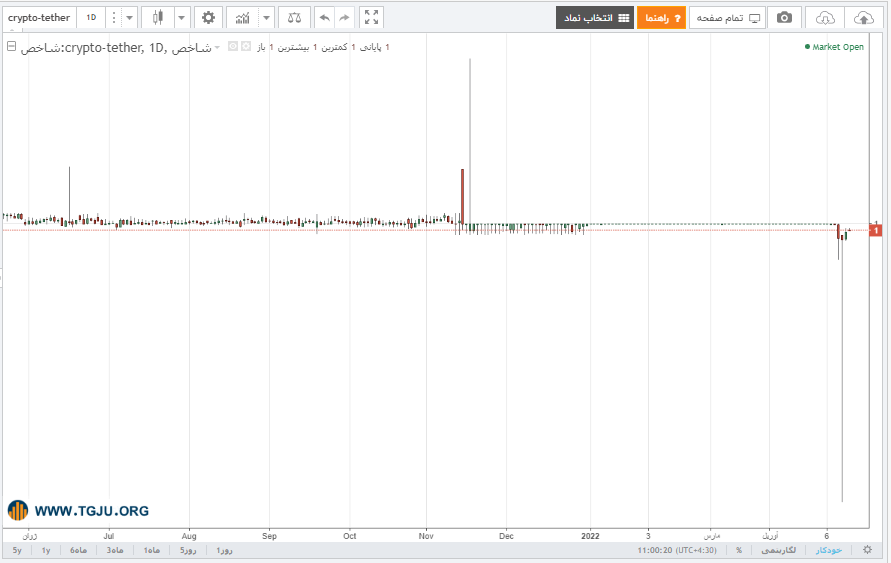
Task: Toggle logarithmic scale لگاریتمی
Action: pyautogui.click(x=778, y=550)
